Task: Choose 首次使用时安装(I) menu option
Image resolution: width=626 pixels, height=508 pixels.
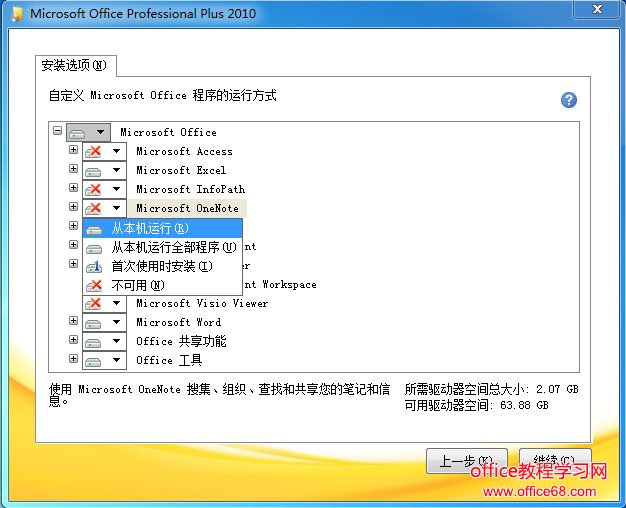Action: click(x=162, y=266)
